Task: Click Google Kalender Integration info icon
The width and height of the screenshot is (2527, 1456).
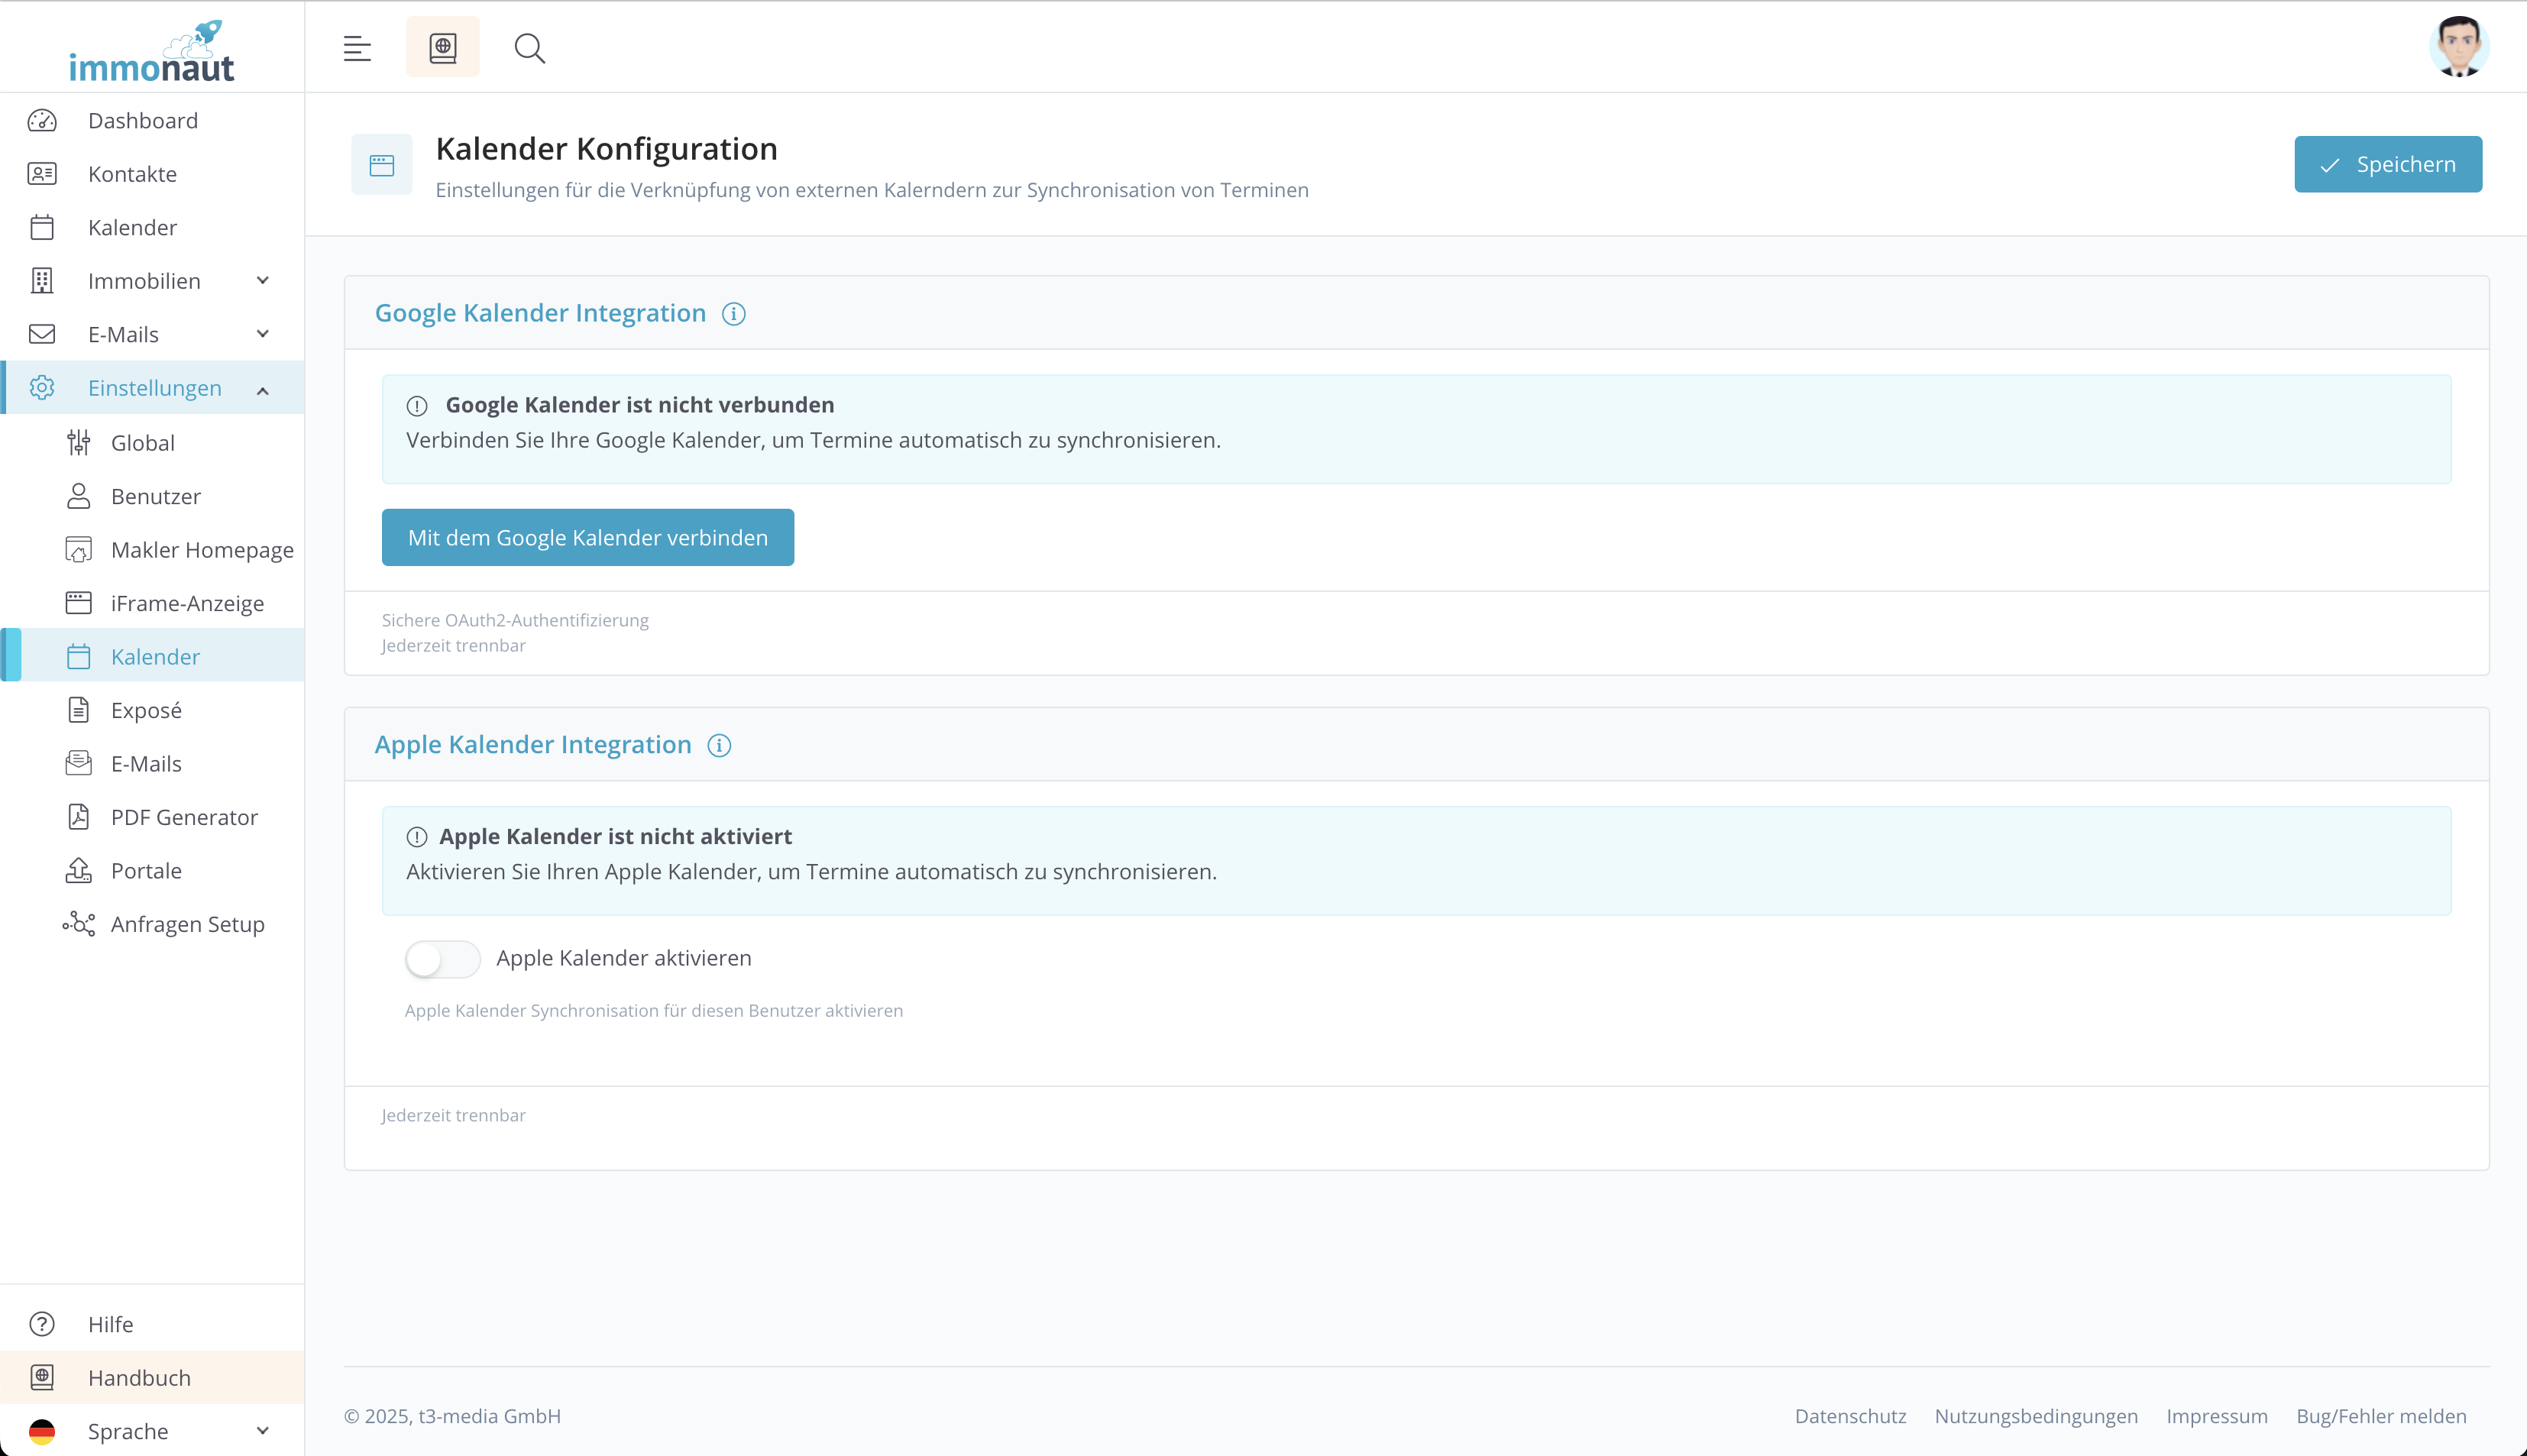Action: point(734,314)
